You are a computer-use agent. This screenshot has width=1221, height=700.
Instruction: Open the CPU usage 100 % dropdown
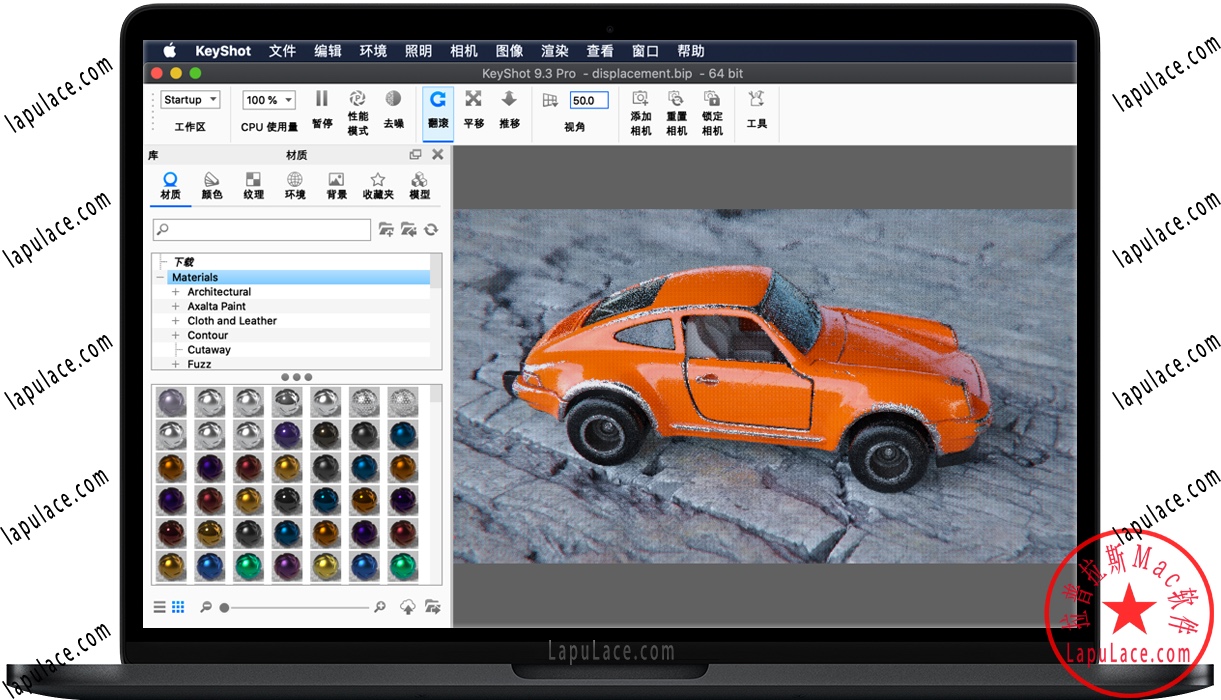click(x=269, y=100)
